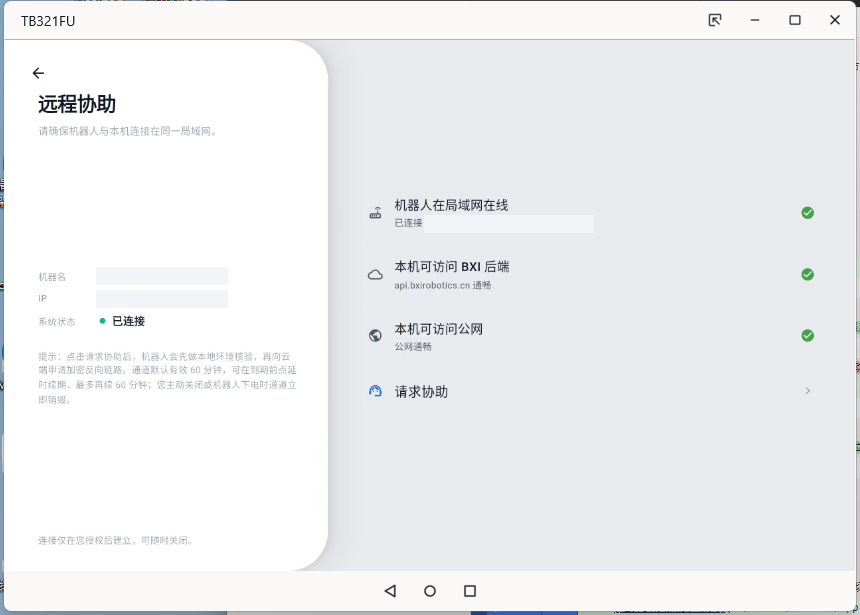Click the 远程协助 heading
This screenshot has width=860, height=615.
tap(77, 104)
